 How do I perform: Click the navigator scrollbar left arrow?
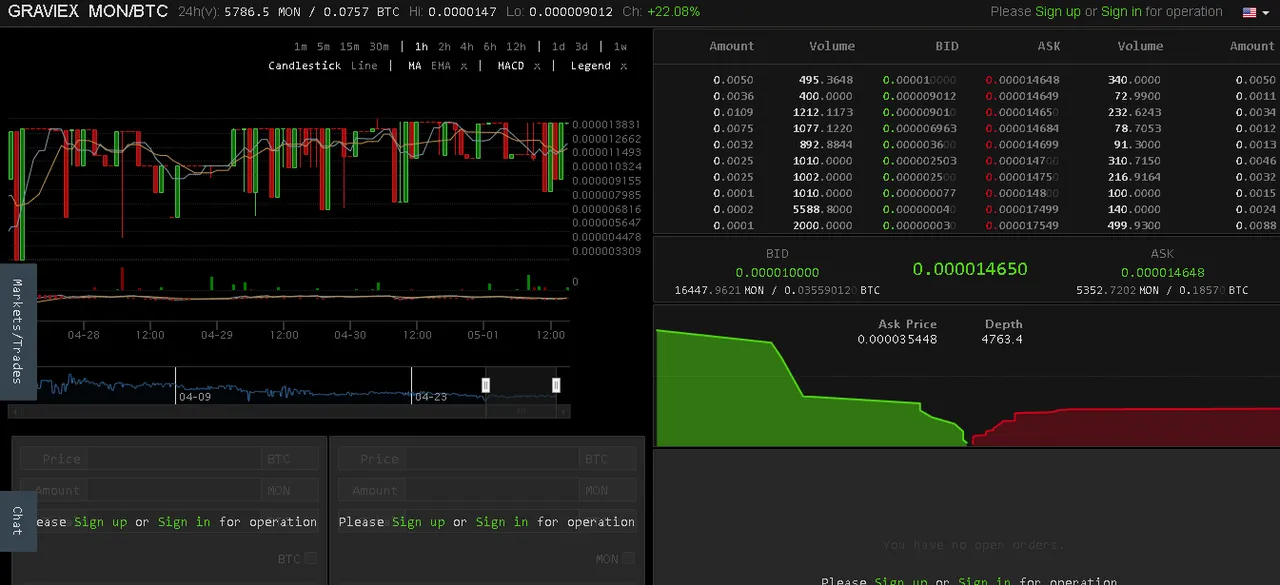(x=13, y=411)
